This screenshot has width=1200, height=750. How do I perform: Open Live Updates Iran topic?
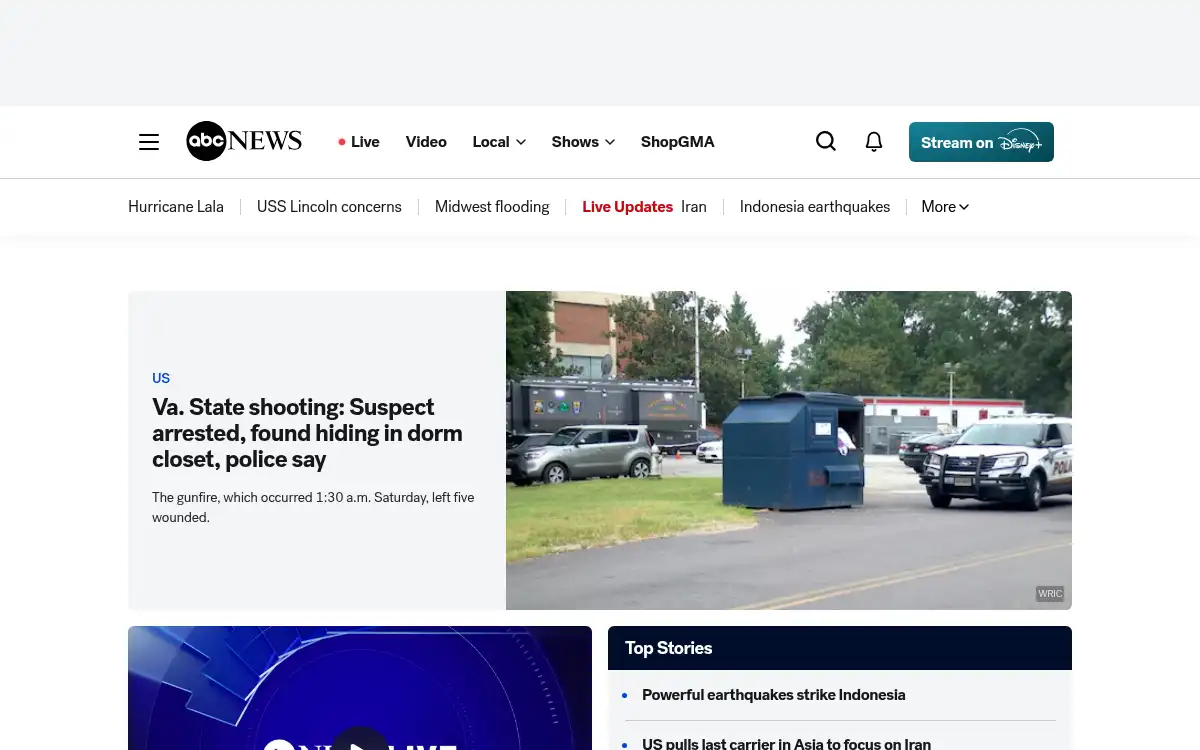pyautogui.click(x=644, y=207)
